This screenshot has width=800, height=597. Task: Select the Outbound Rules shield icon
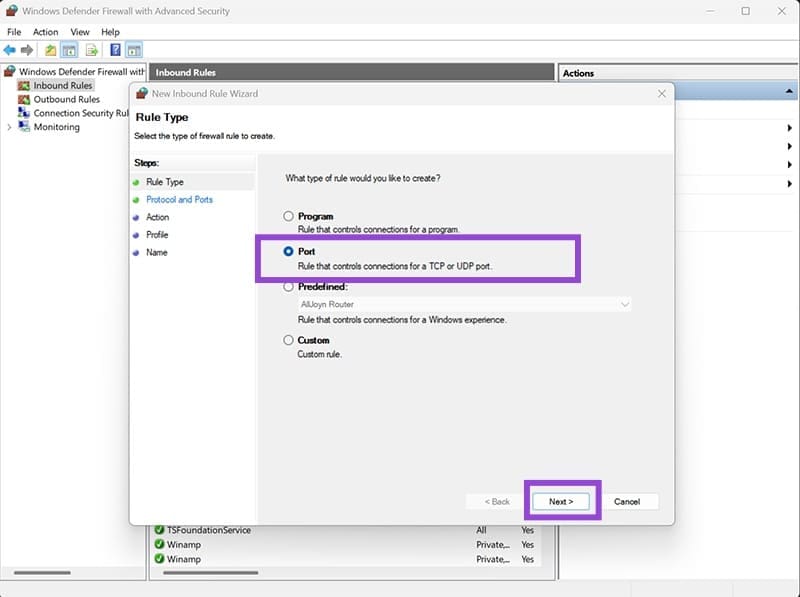(23, 99)
